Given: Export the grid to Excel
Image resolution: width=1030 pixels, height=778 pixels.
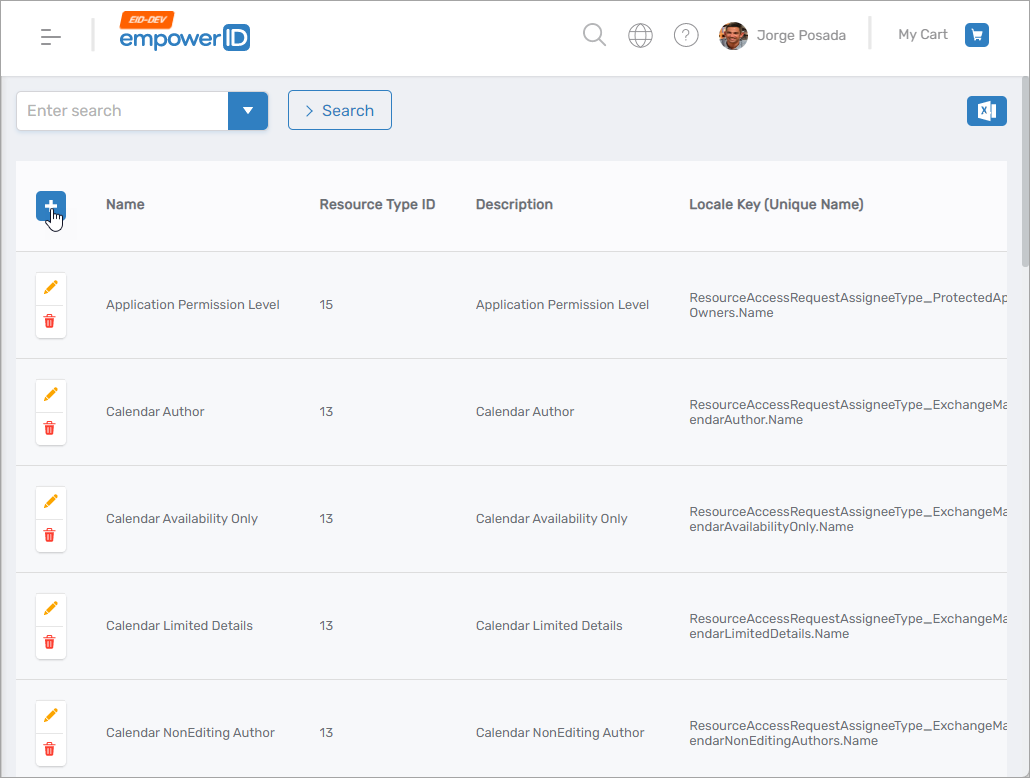Looking at the screenshot, I should pos(986,111).
